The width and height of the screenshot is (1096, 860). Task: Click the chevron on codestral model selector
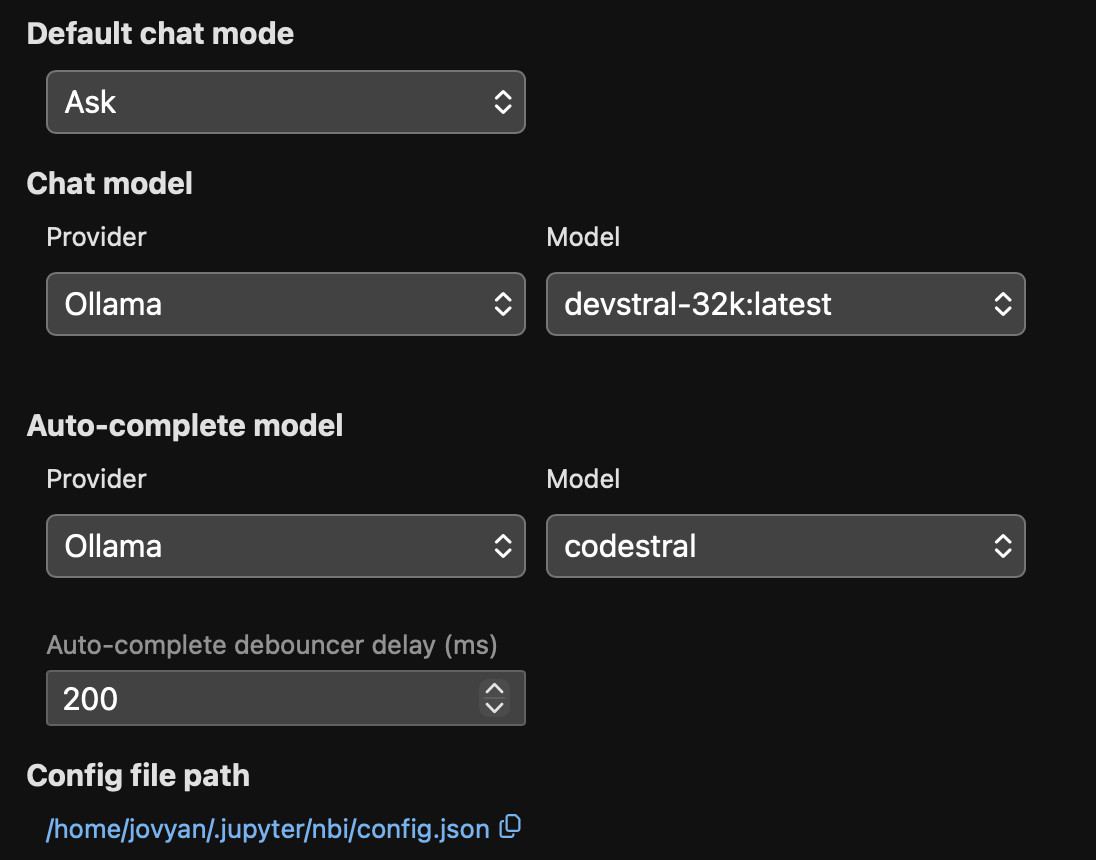(1004, 546)
